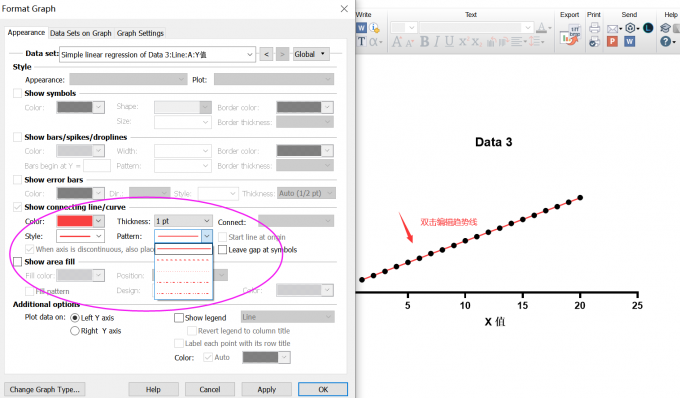Collapse the Pattern dropdown arrow
The image size is (680, 398).
coord(207,236)
